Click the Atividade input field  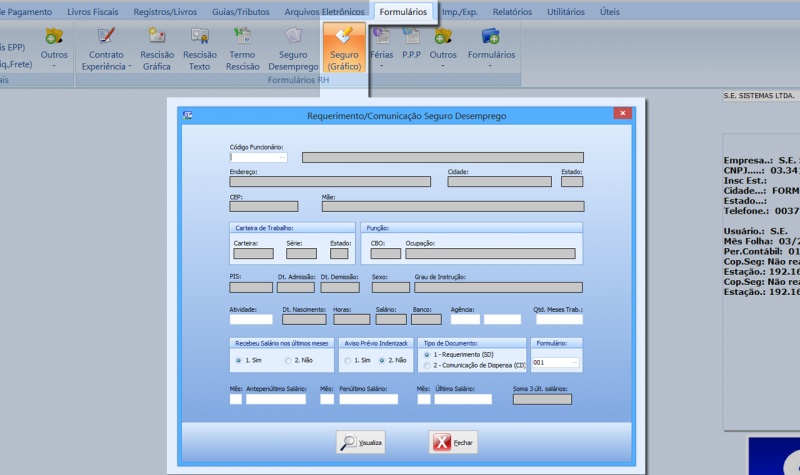click(251, 320)
